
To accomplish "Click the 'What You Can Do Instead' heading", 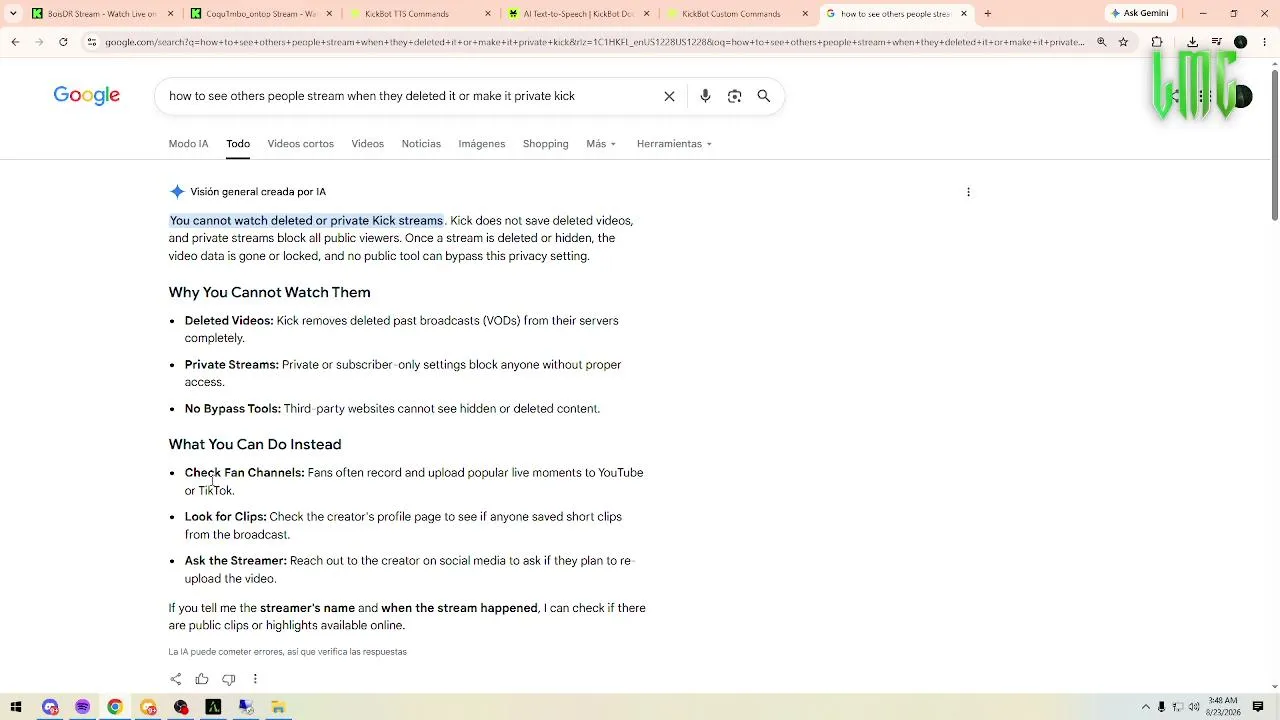I will 255,445.
